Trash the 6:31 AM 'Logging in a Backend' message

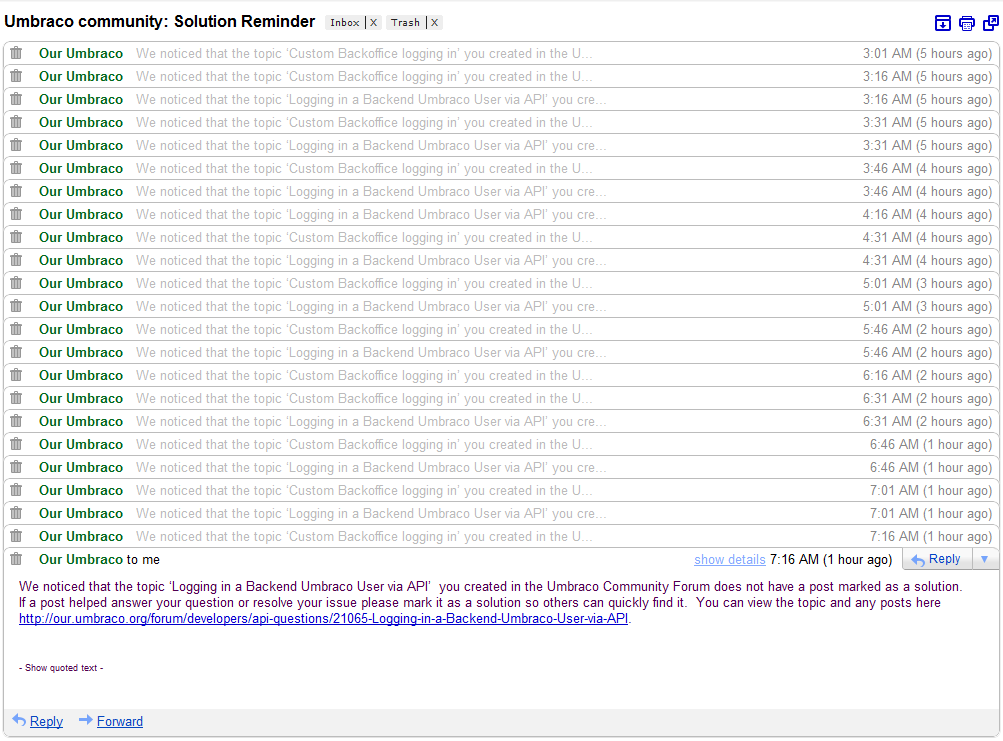click(16, 422)
